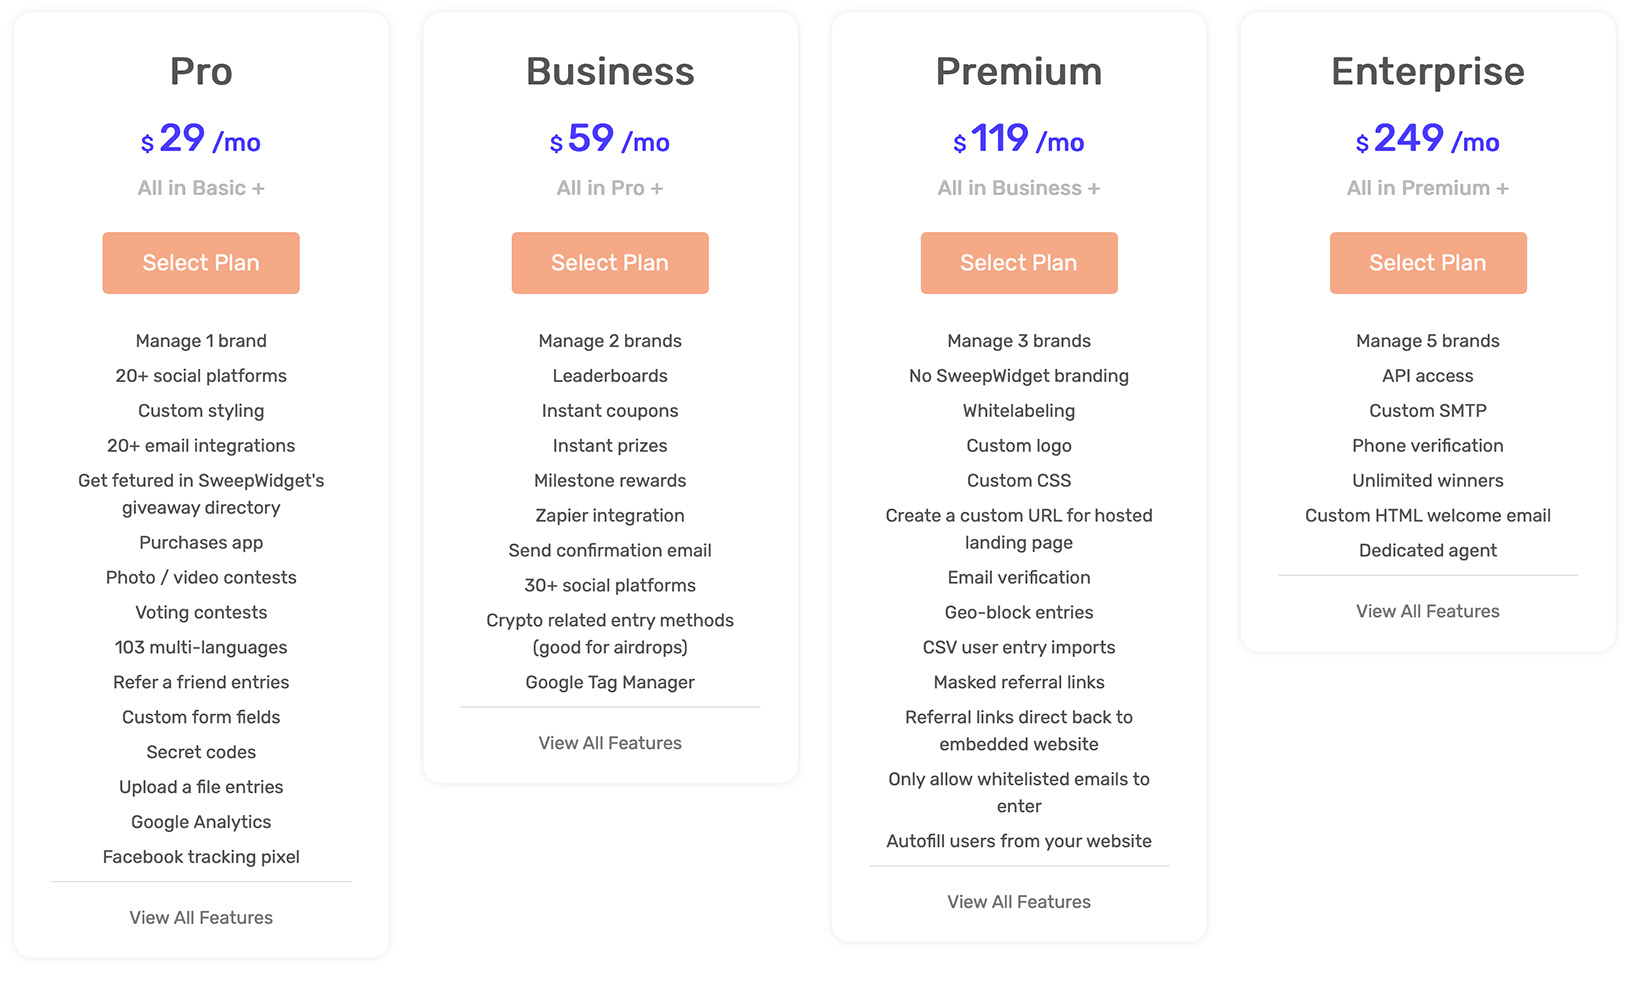Viewport: 1632px width, 983px height.
Task: Click the Pro plan title
Action: [200, 71]
